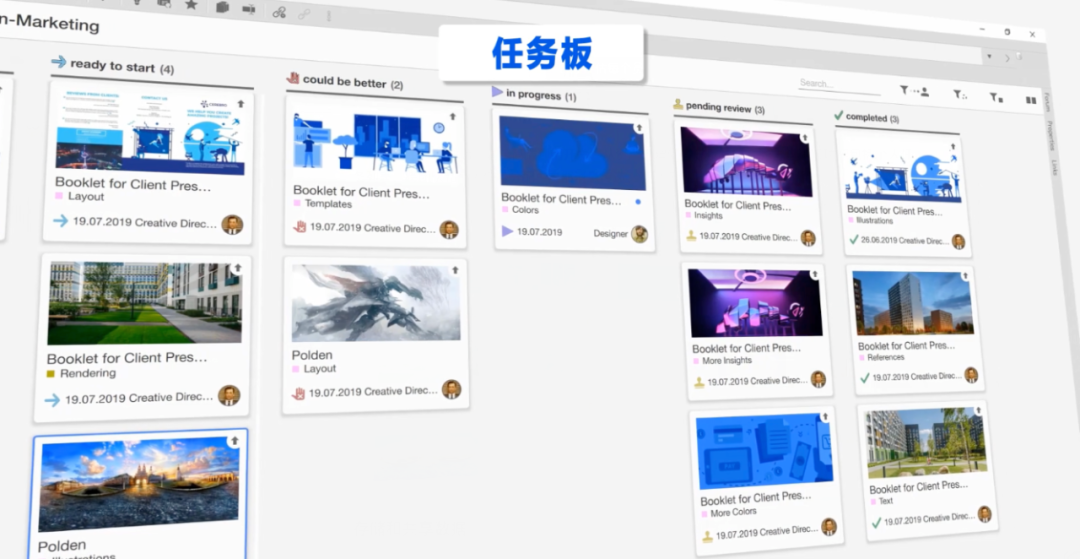Image resolution: width=1080 pixels, height=559 pixels.
Task: Open the panoramic city image on Polden card
Action: (x=138, y=484)
